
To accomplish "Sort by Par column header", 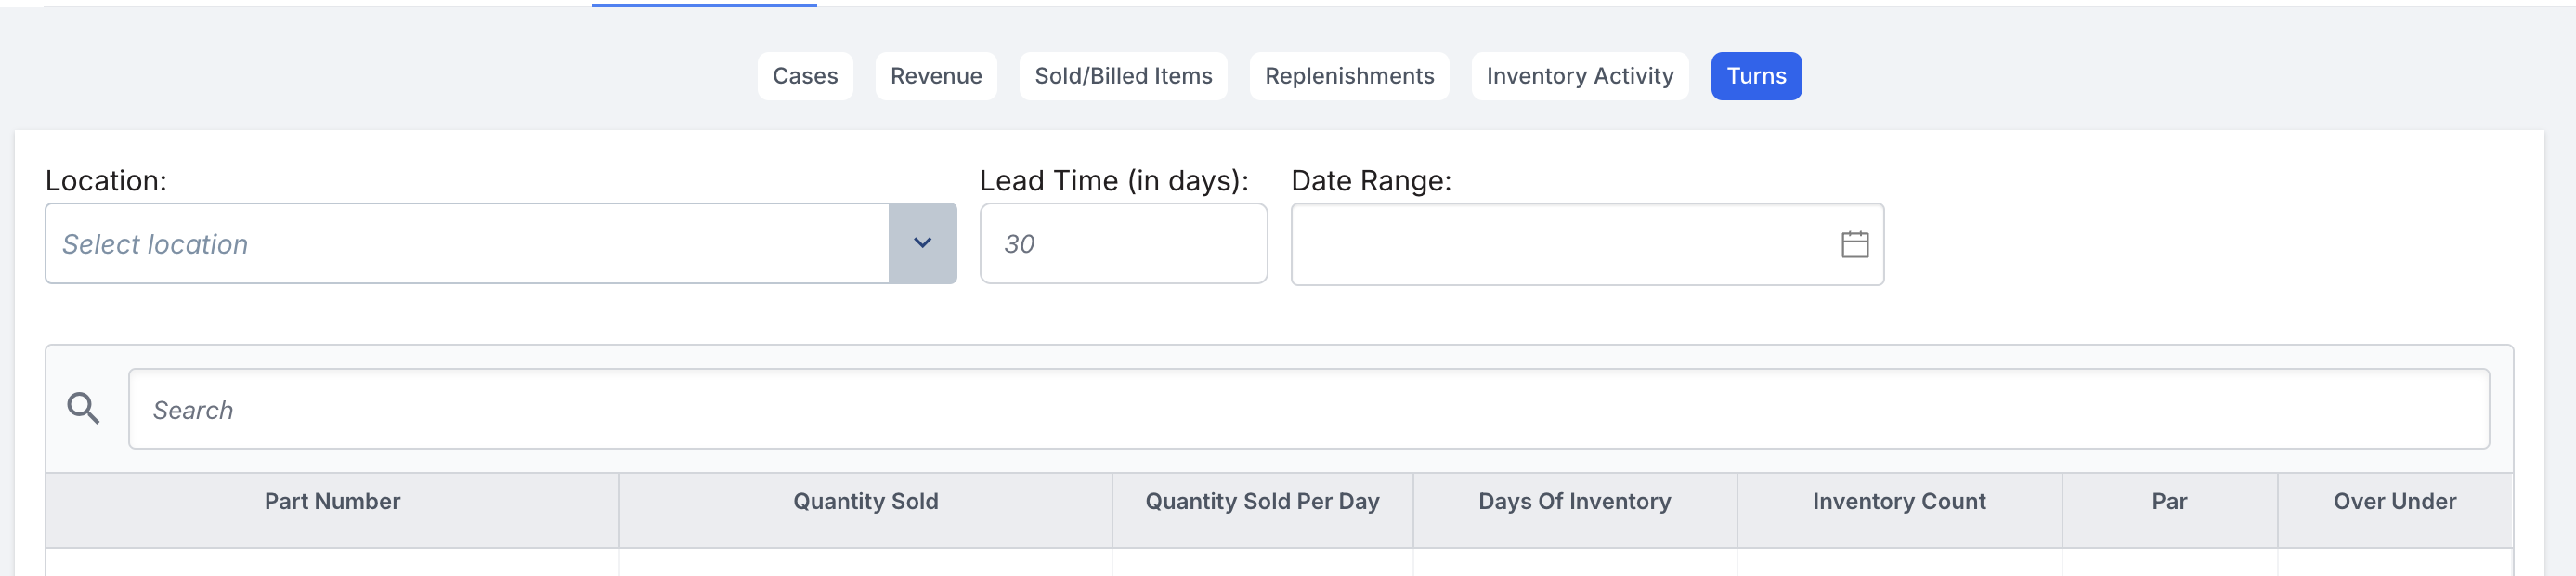I will [x=2169, y=501].
